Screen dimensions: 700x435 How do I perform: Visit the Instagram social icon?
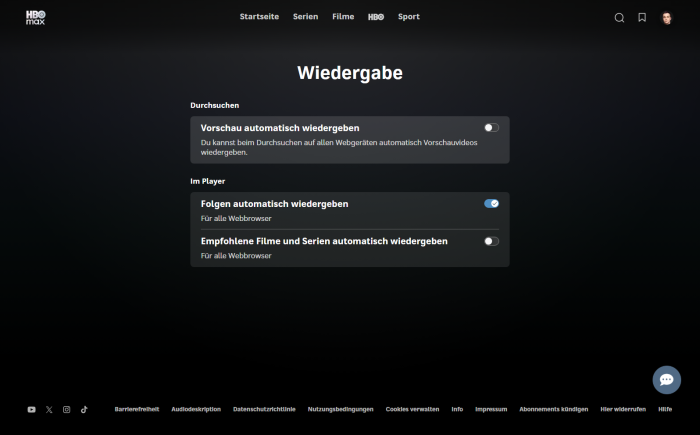coord(67,410)
